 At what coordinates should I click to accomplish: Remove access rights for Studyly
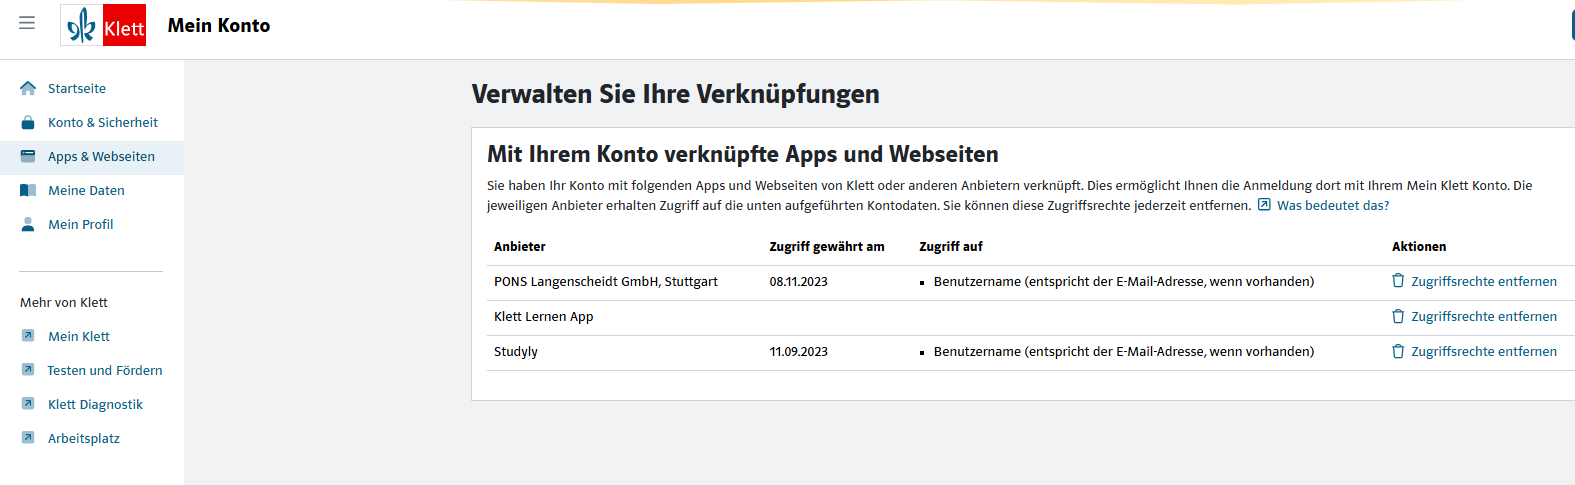(x=1484, y=351)
